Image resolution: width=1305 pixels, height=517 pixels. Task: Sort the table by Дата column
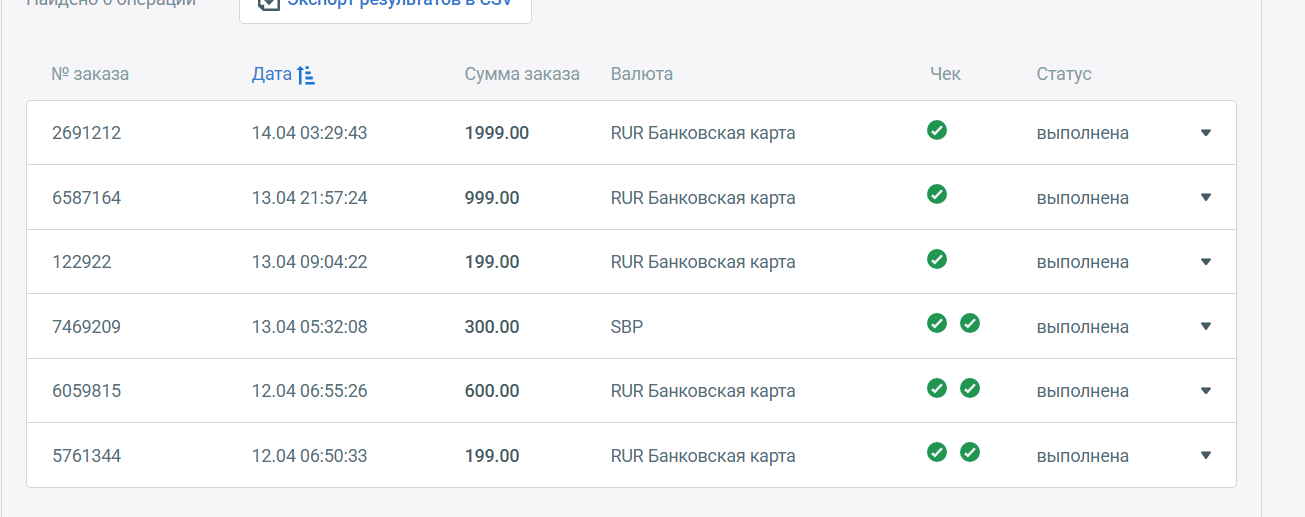[x=271, y=75]
